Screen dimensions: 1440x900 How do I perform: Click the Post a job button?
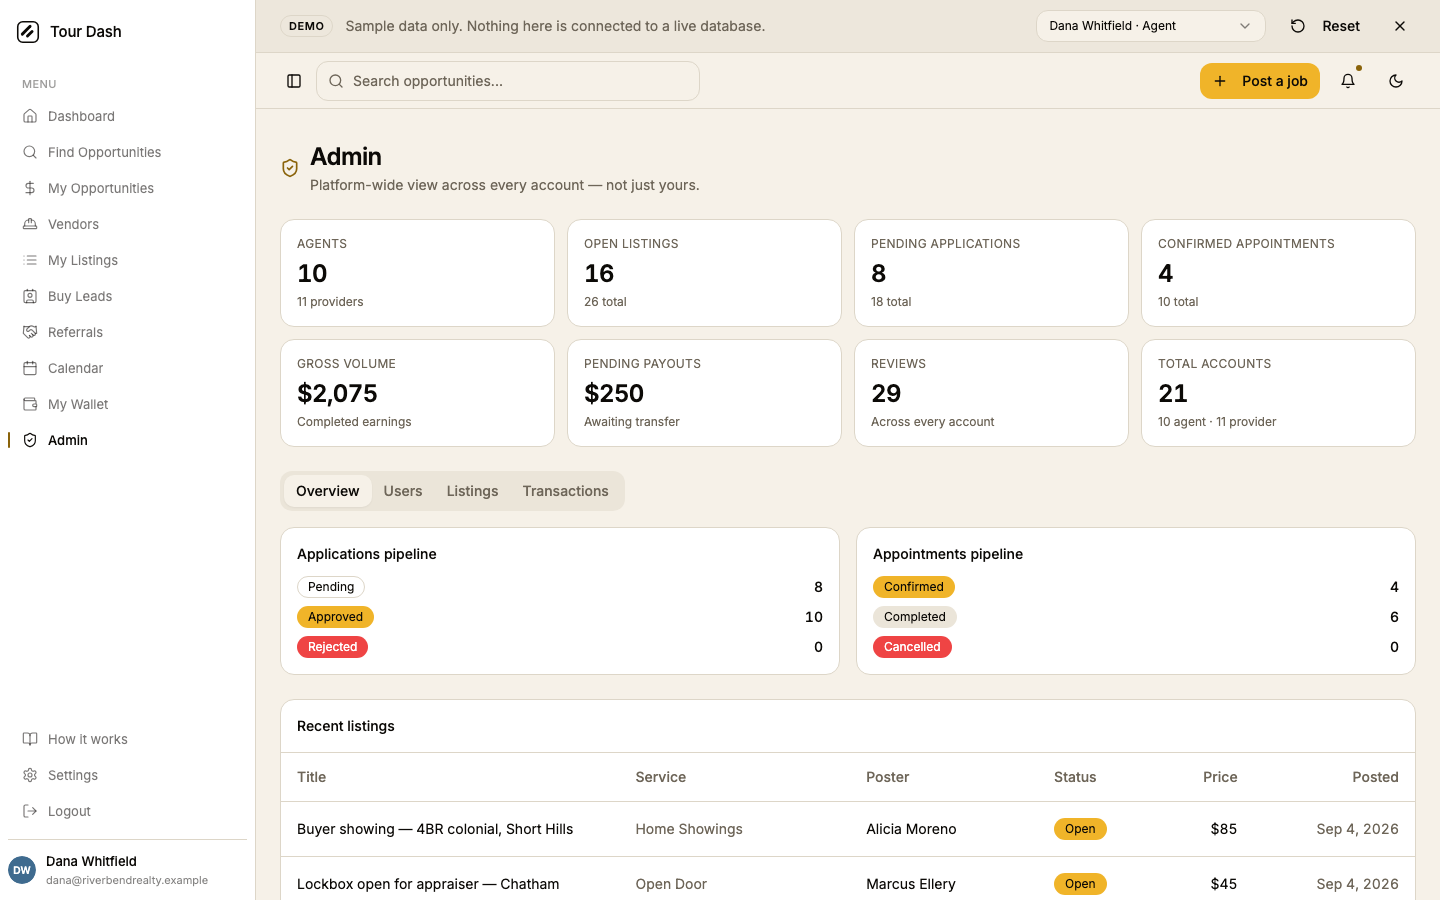click(1260, 81)
